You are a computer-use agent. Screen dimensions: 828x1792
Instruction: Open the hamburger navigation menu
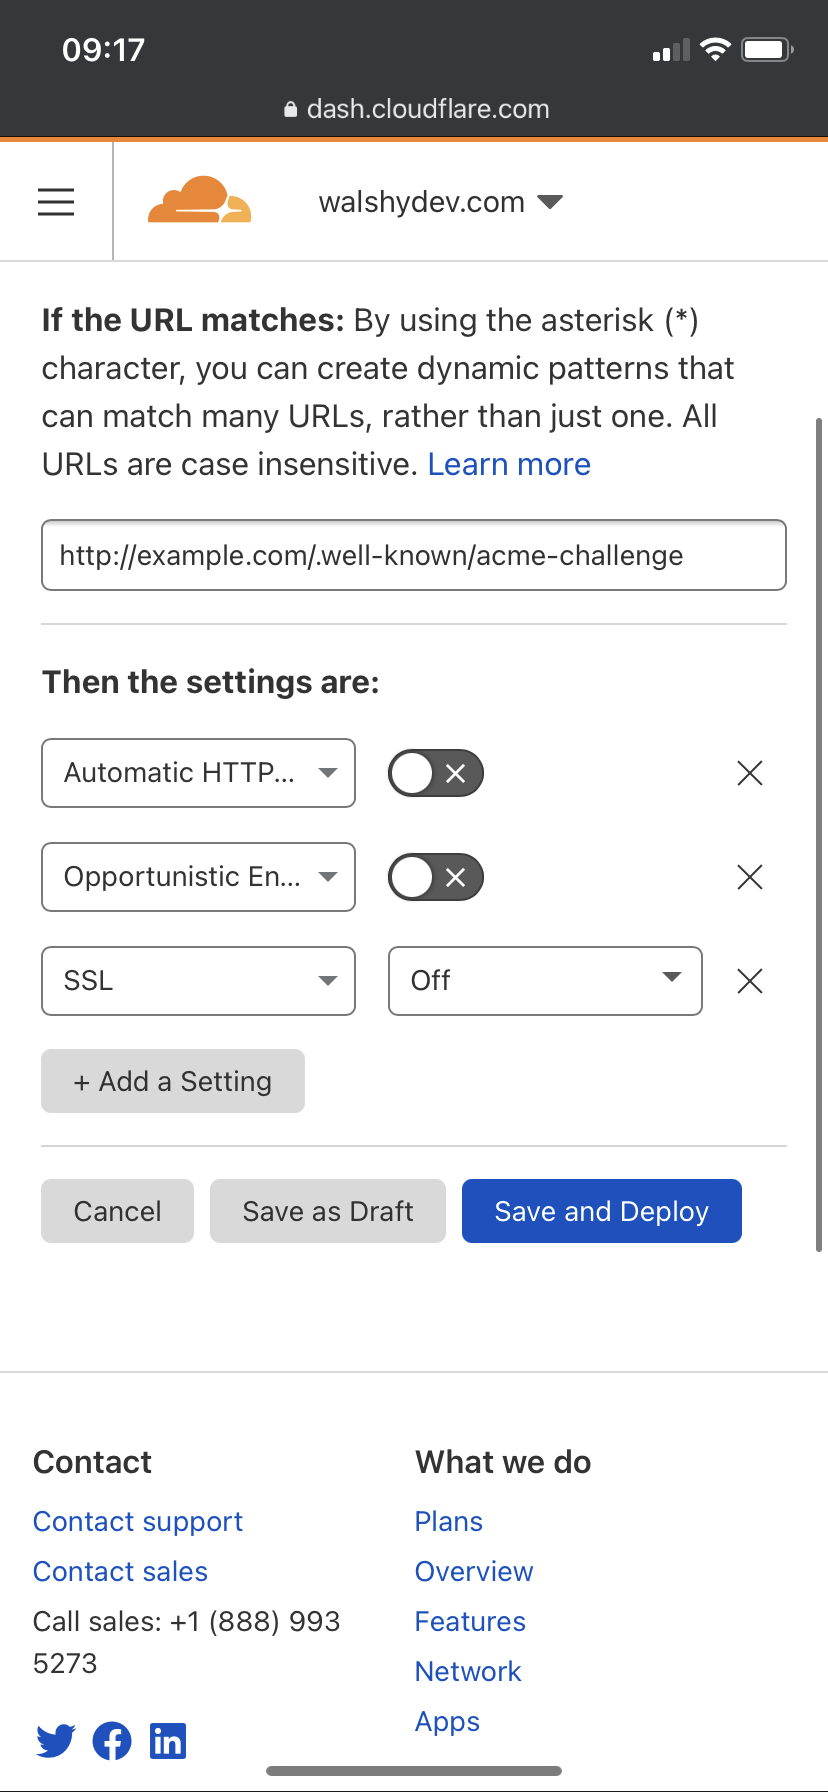pyautogui.click(x=55, y=200)
